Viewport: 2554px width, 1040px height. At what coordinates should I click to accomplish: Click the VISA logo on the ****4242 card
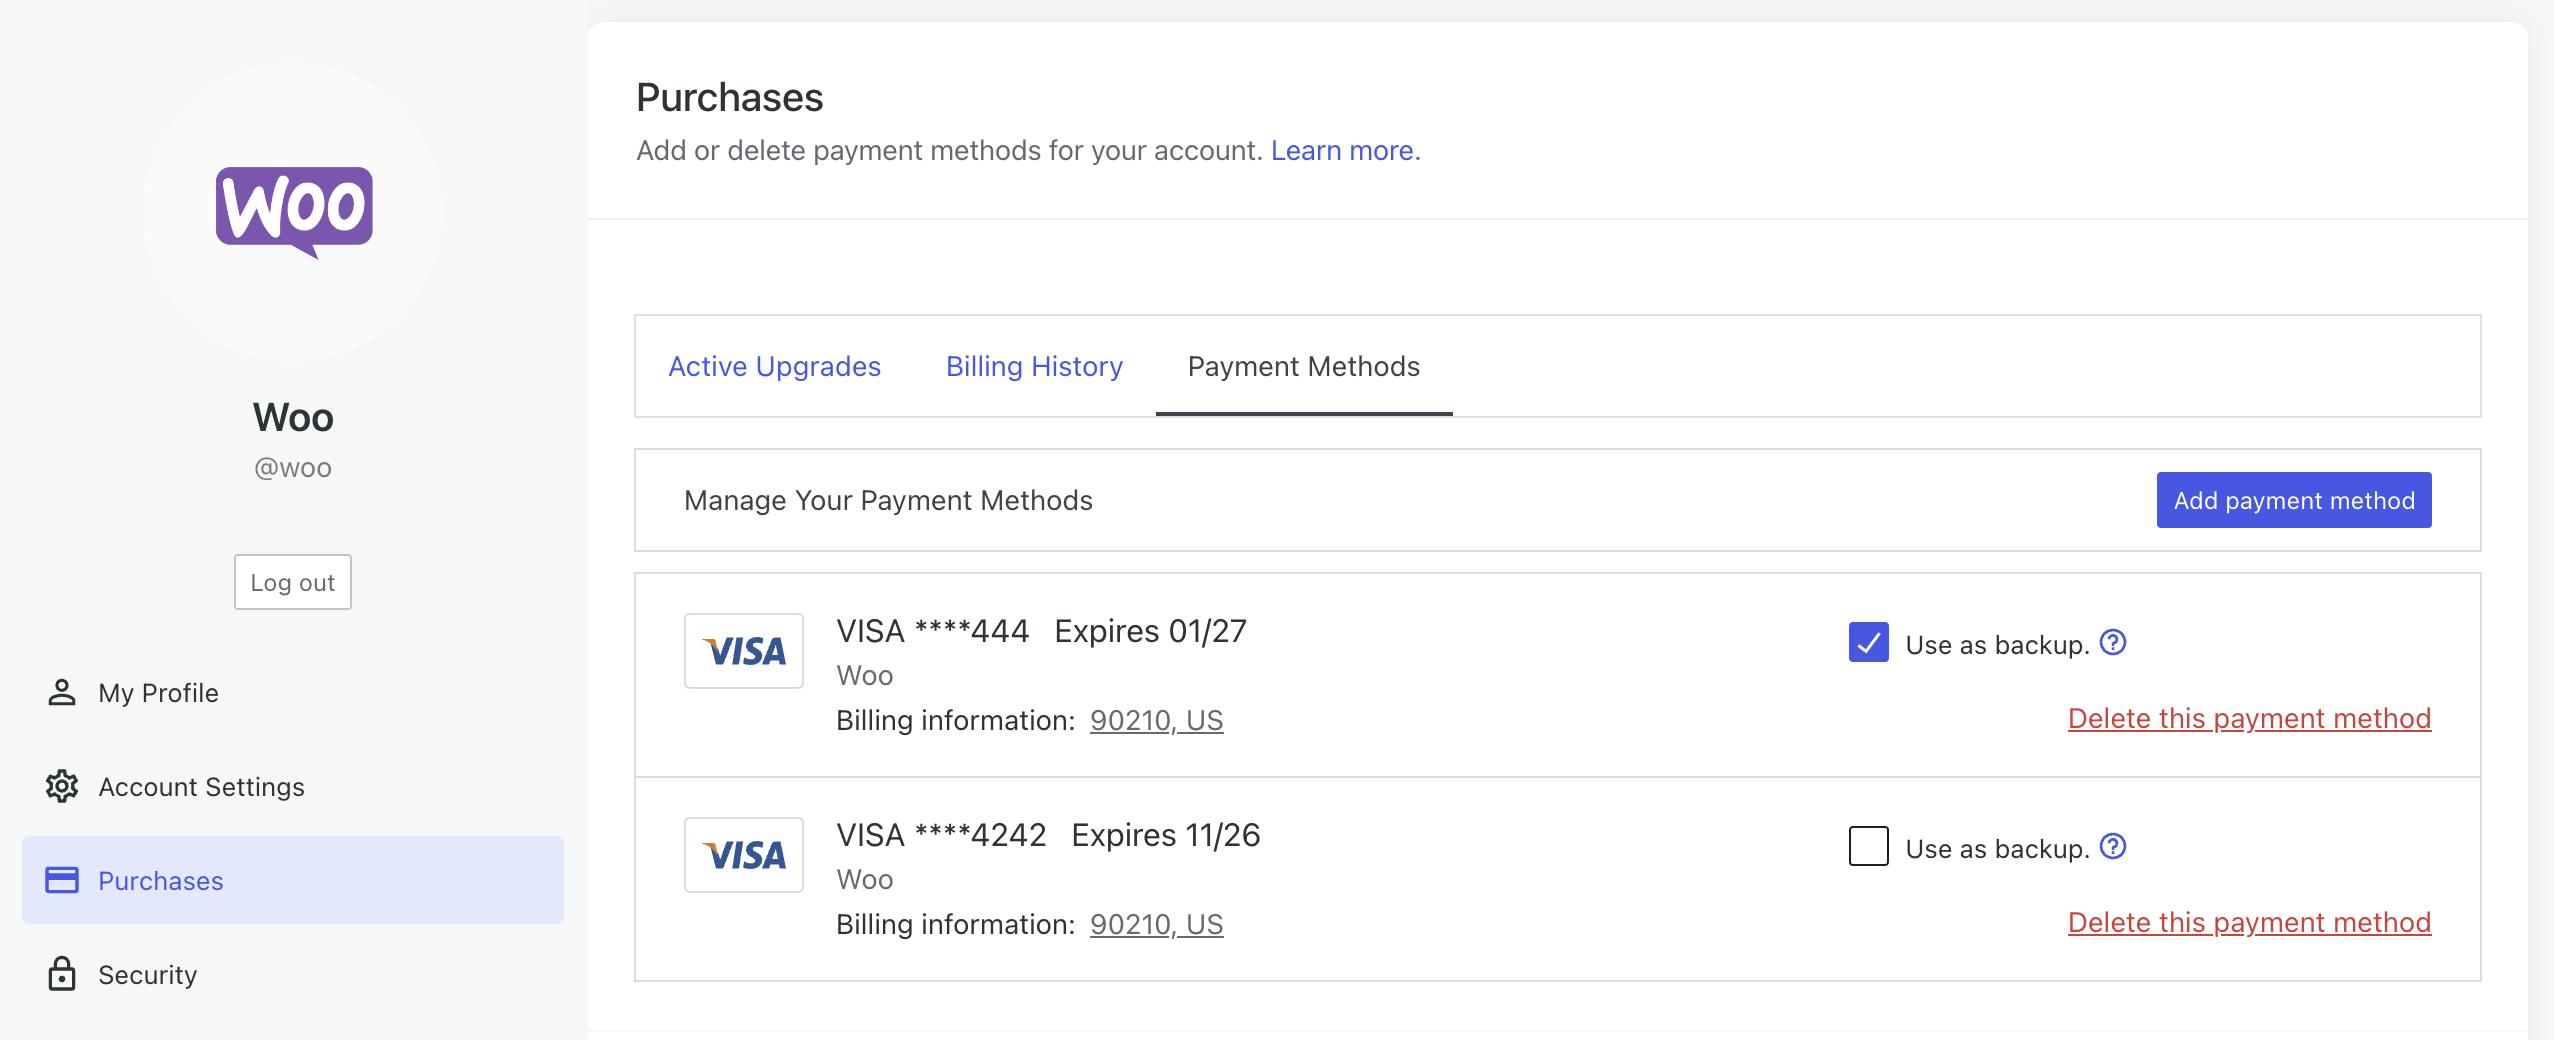point(743,854)
